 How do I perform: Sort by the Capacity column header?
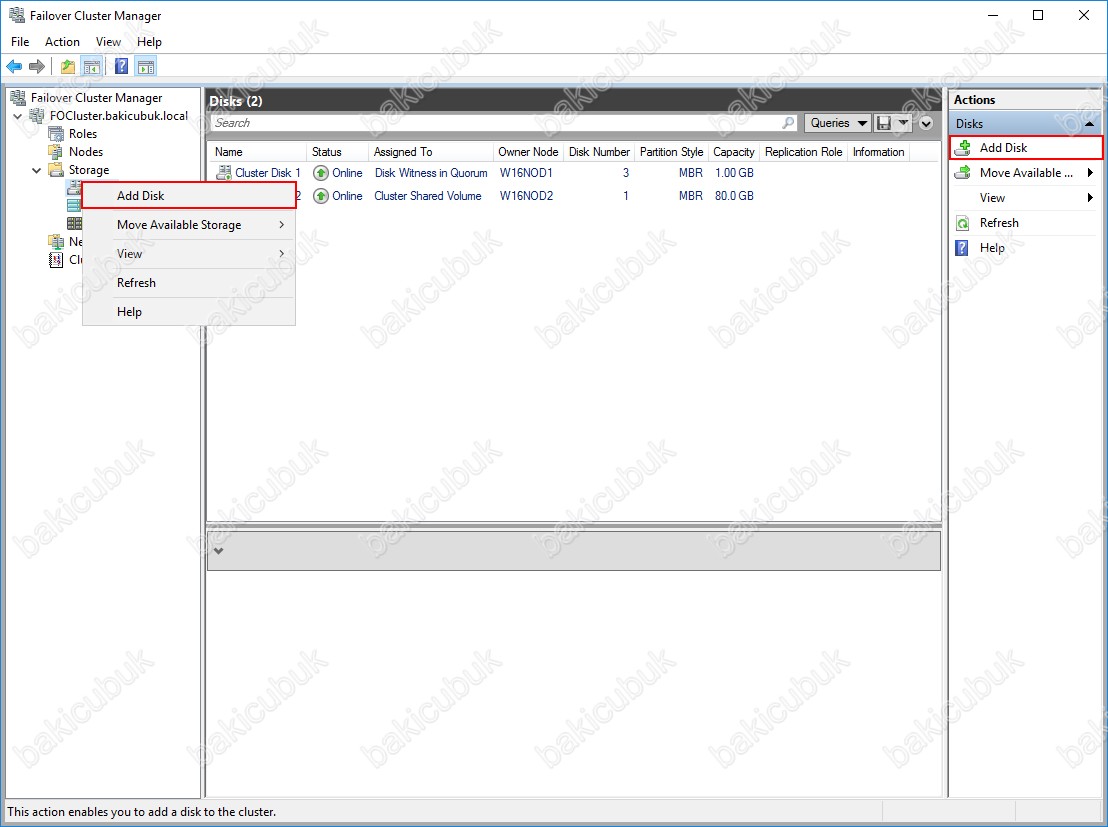[734, 152]
